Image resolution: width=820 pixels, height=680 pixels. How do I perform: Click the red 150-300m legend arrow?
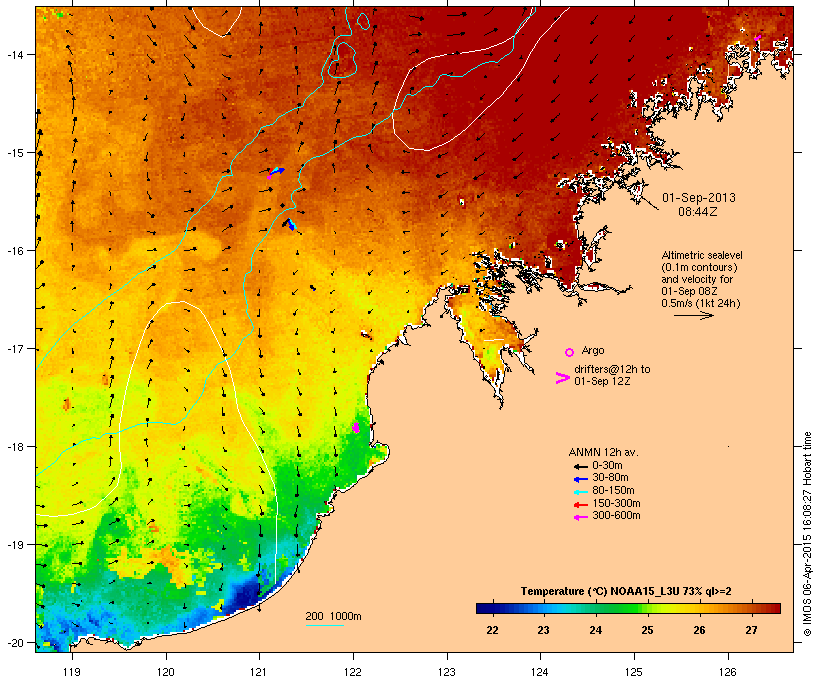point(580,504)
